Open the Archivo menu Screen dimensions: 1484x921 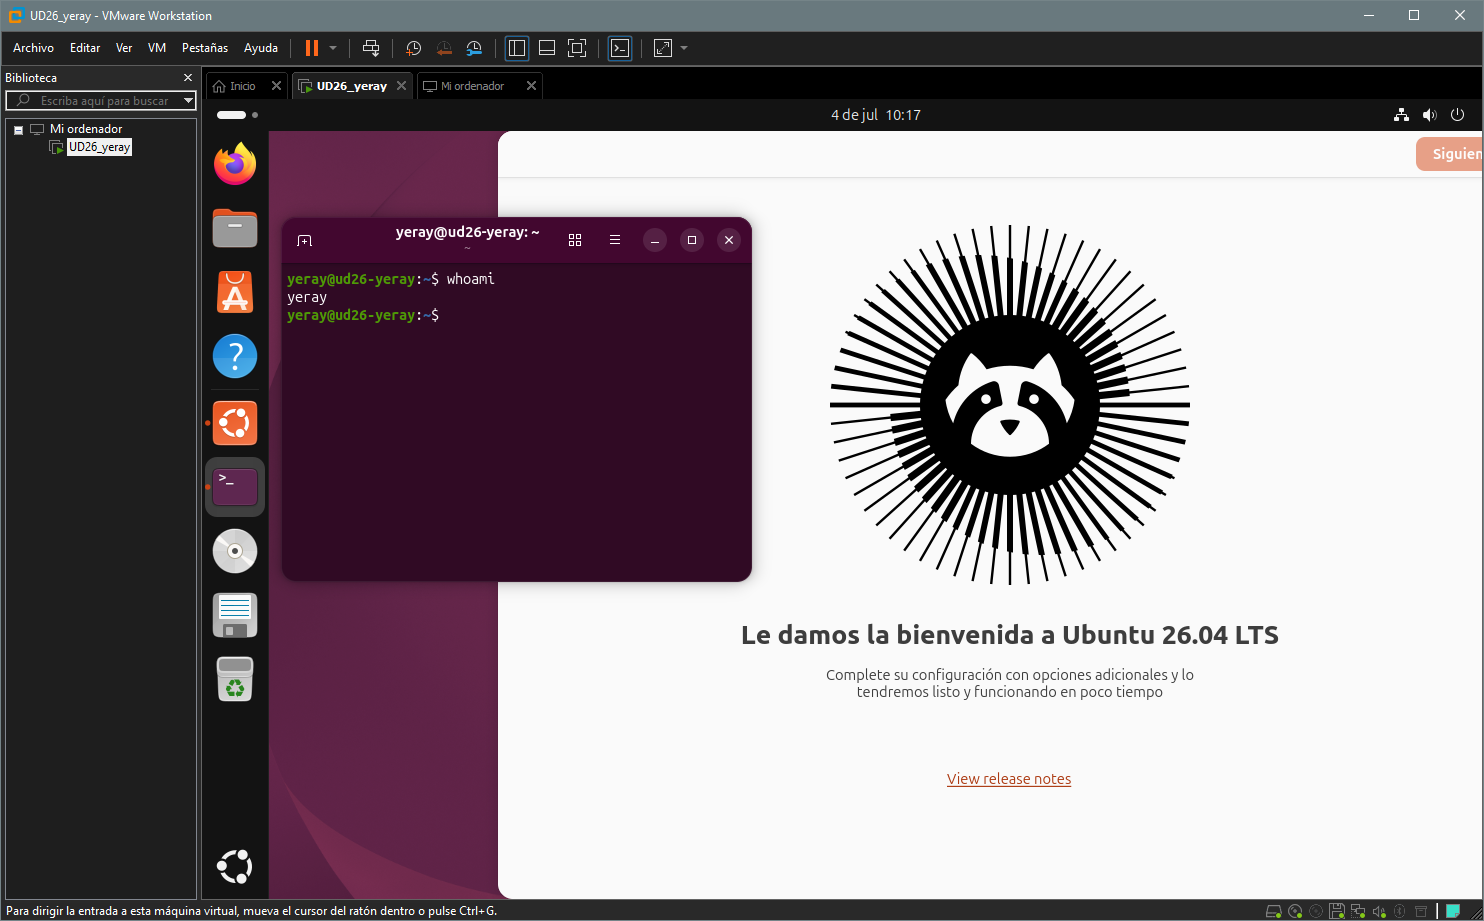33,48
